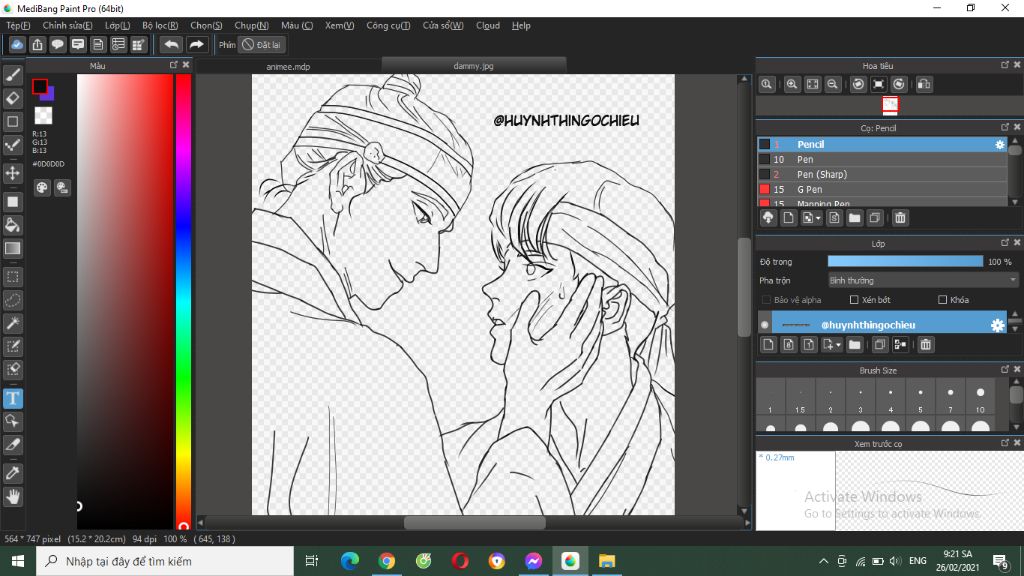Image resolution: width=1024 pixels, height=576 pixels.
Task: Rotate canvas right in Hoa tiêu panel
Action: pos(899,84)
